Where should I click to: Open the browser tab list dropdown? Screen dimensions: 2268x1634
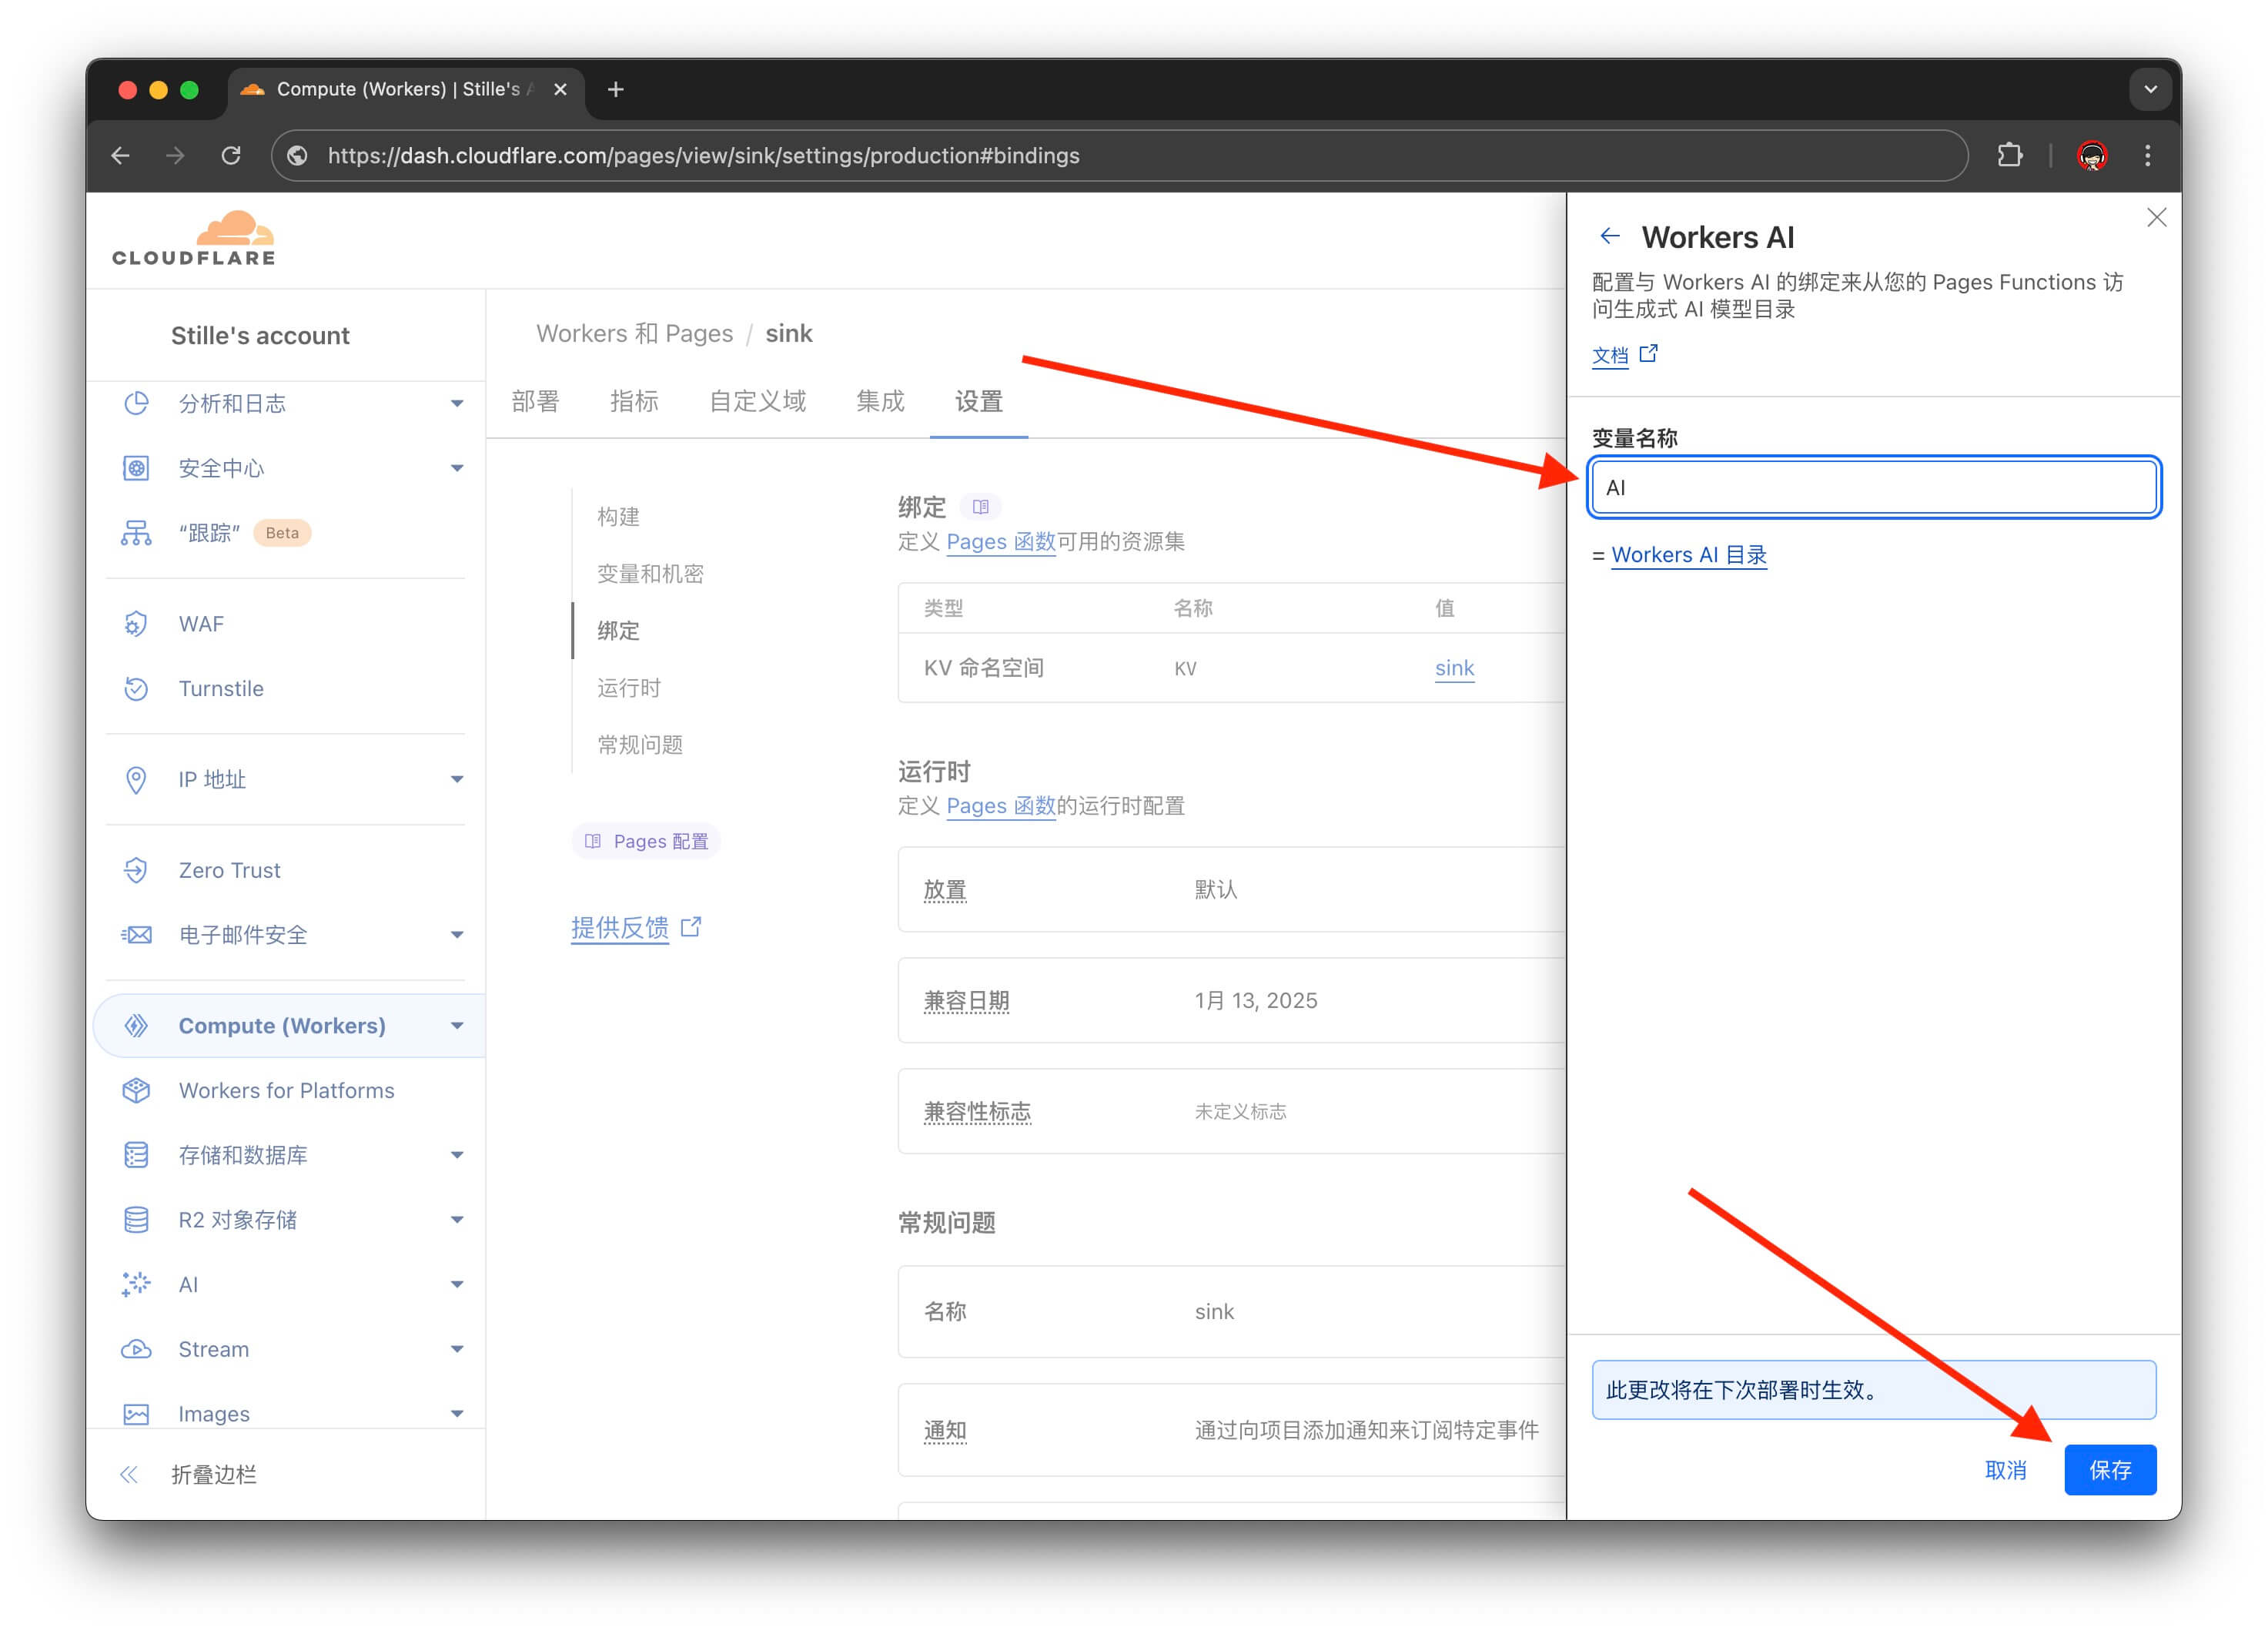click(x=2150, y=90)
